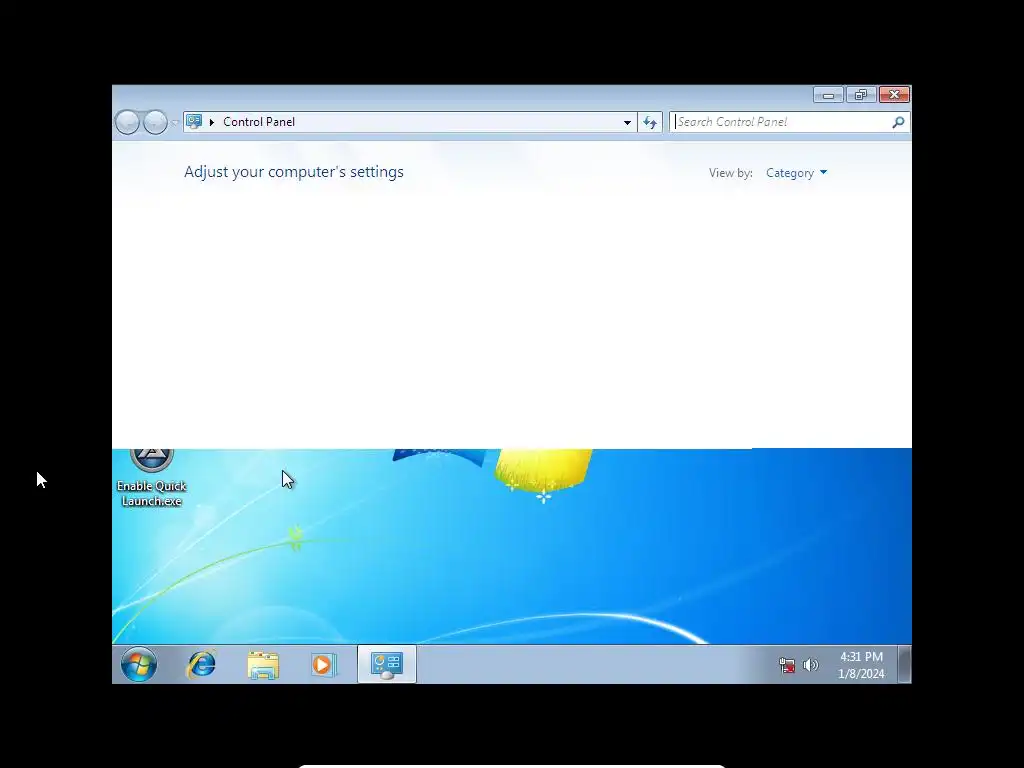The height and width of the screenshot is (768, 1024).
Task: Minimize the Control Panel window
Action: click(828, 95)
